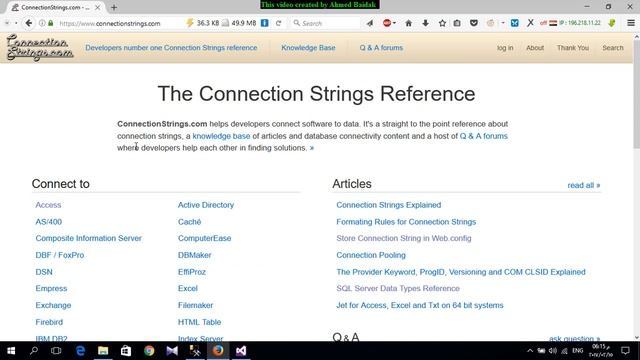This screenshot has height=360, width=640.
Task: Save page to Pocket icon
Action: tap(474, 23)
